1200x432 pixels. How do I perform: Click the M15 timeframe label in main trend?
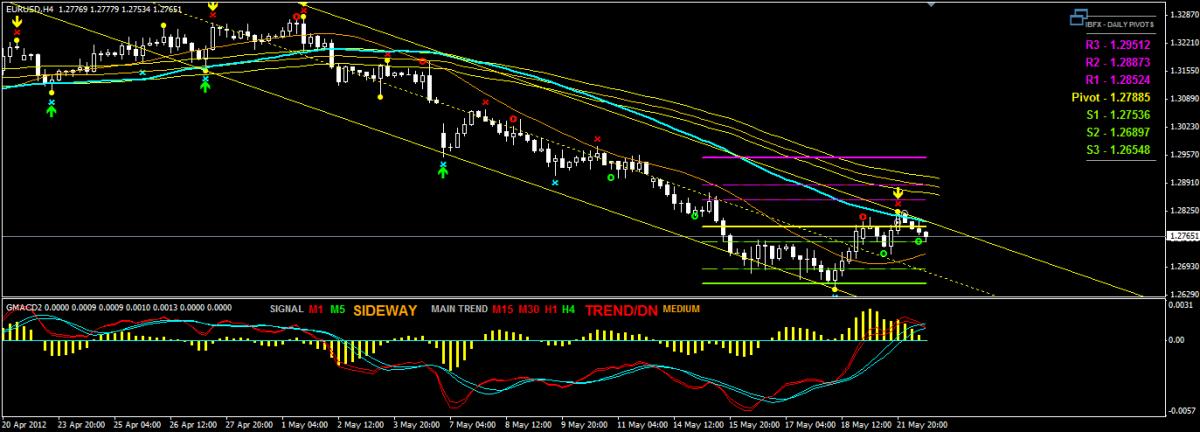[503, 310]
